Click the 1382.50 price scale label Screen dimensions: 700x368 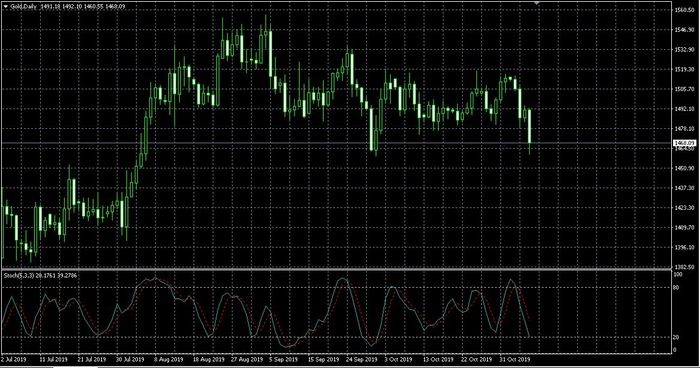coord(685,267)
